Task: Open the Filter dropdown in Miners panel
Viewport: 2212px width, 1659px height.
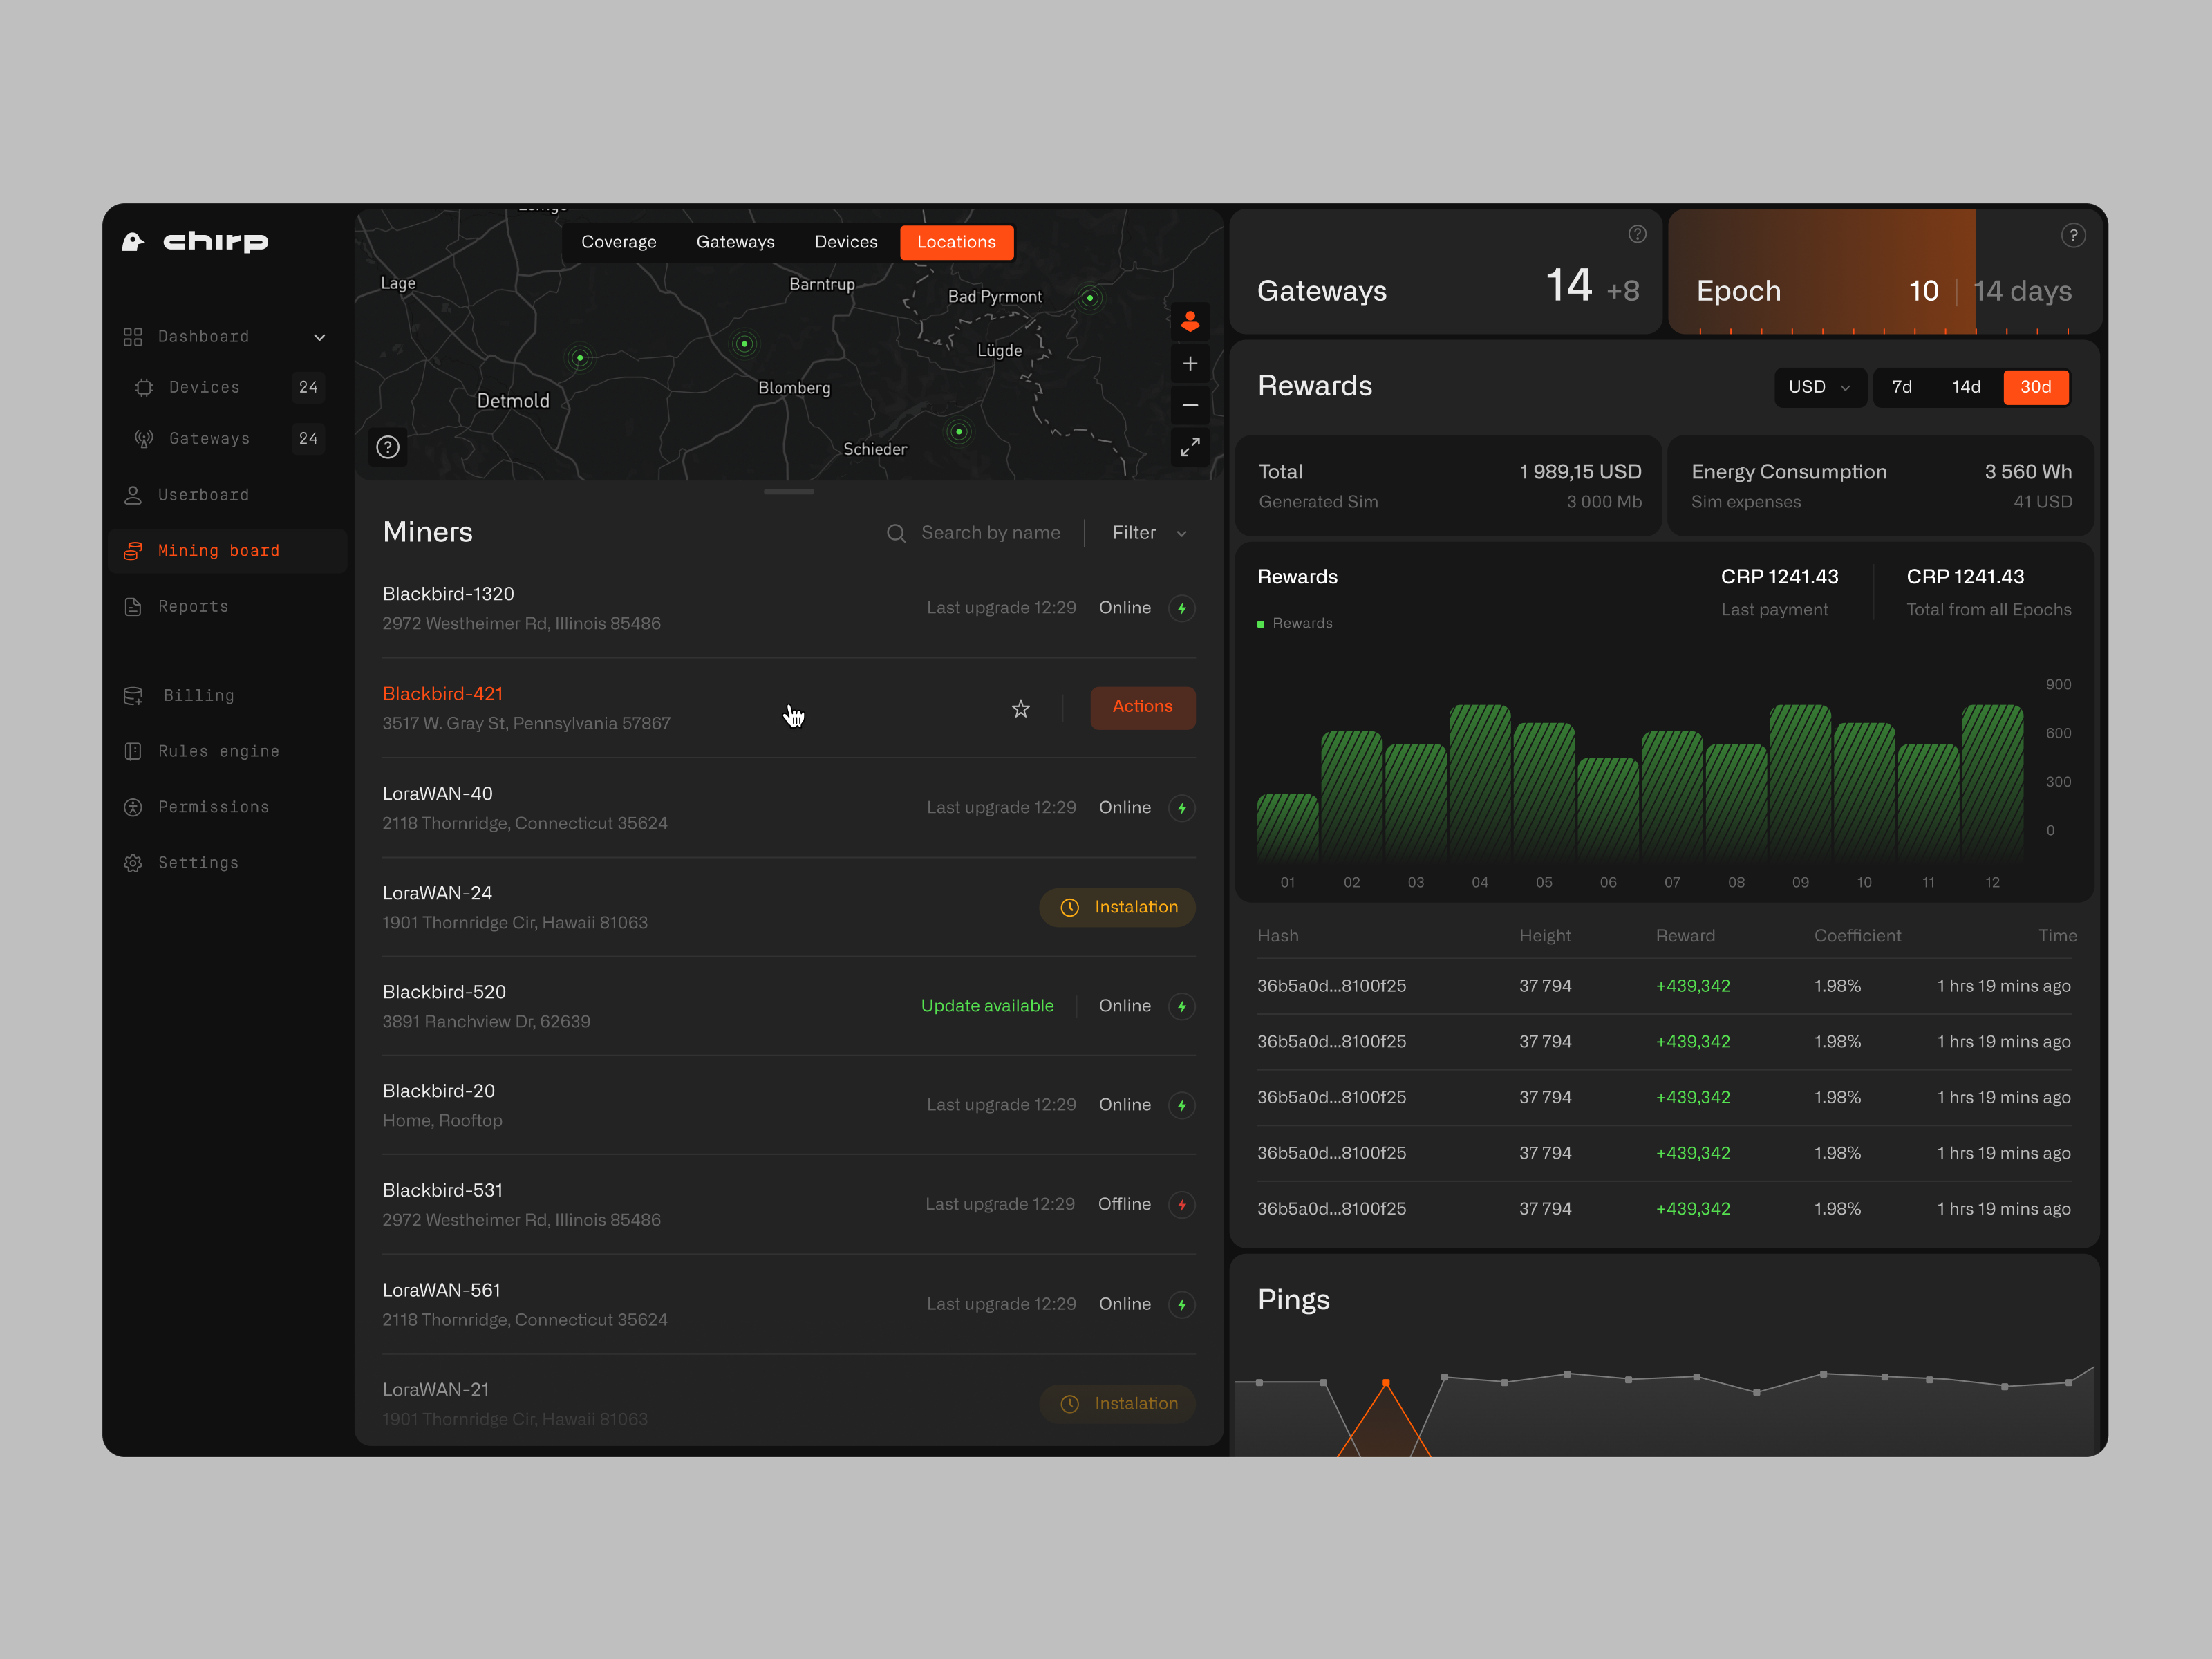Action: pyautogui.click(x=1146, y=532)
